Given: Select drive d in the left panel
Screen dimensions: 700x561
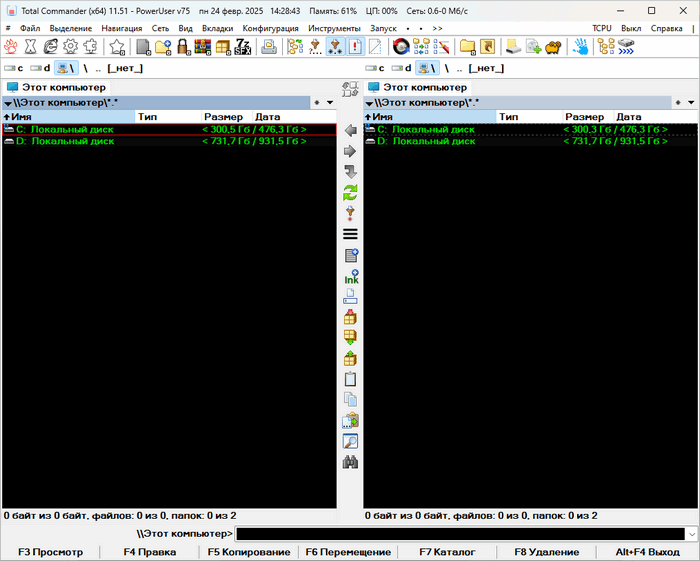Looking at the screenshot, I should click(40, 68).
